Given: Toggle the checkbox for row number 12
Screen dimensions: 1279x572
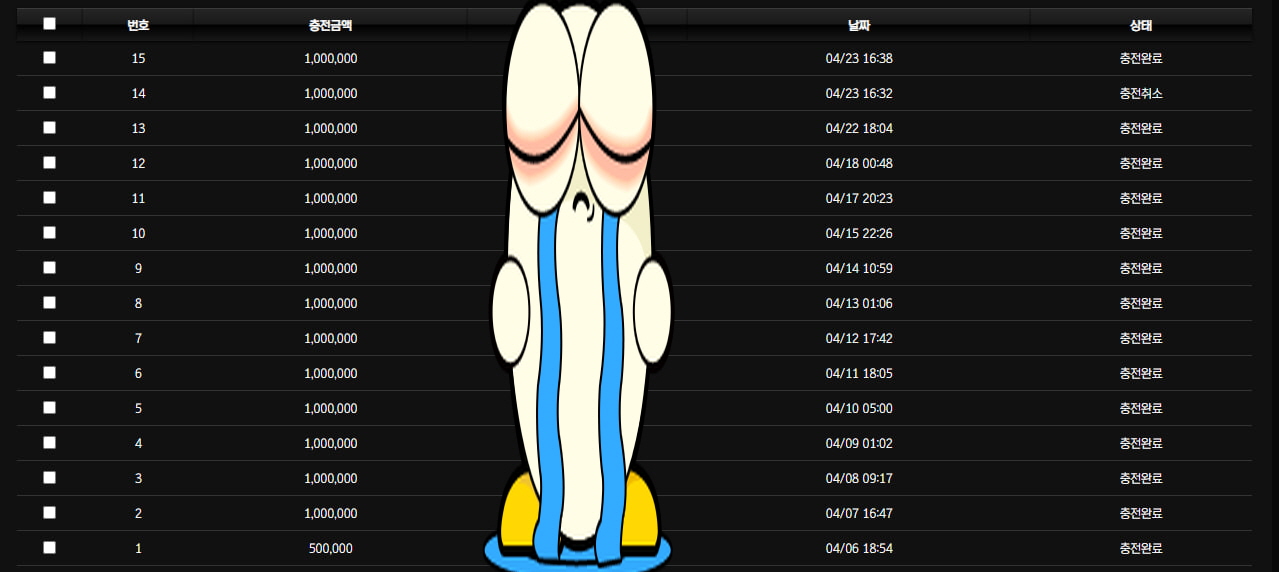Looking at the screenshot, I should click(50, 163).
